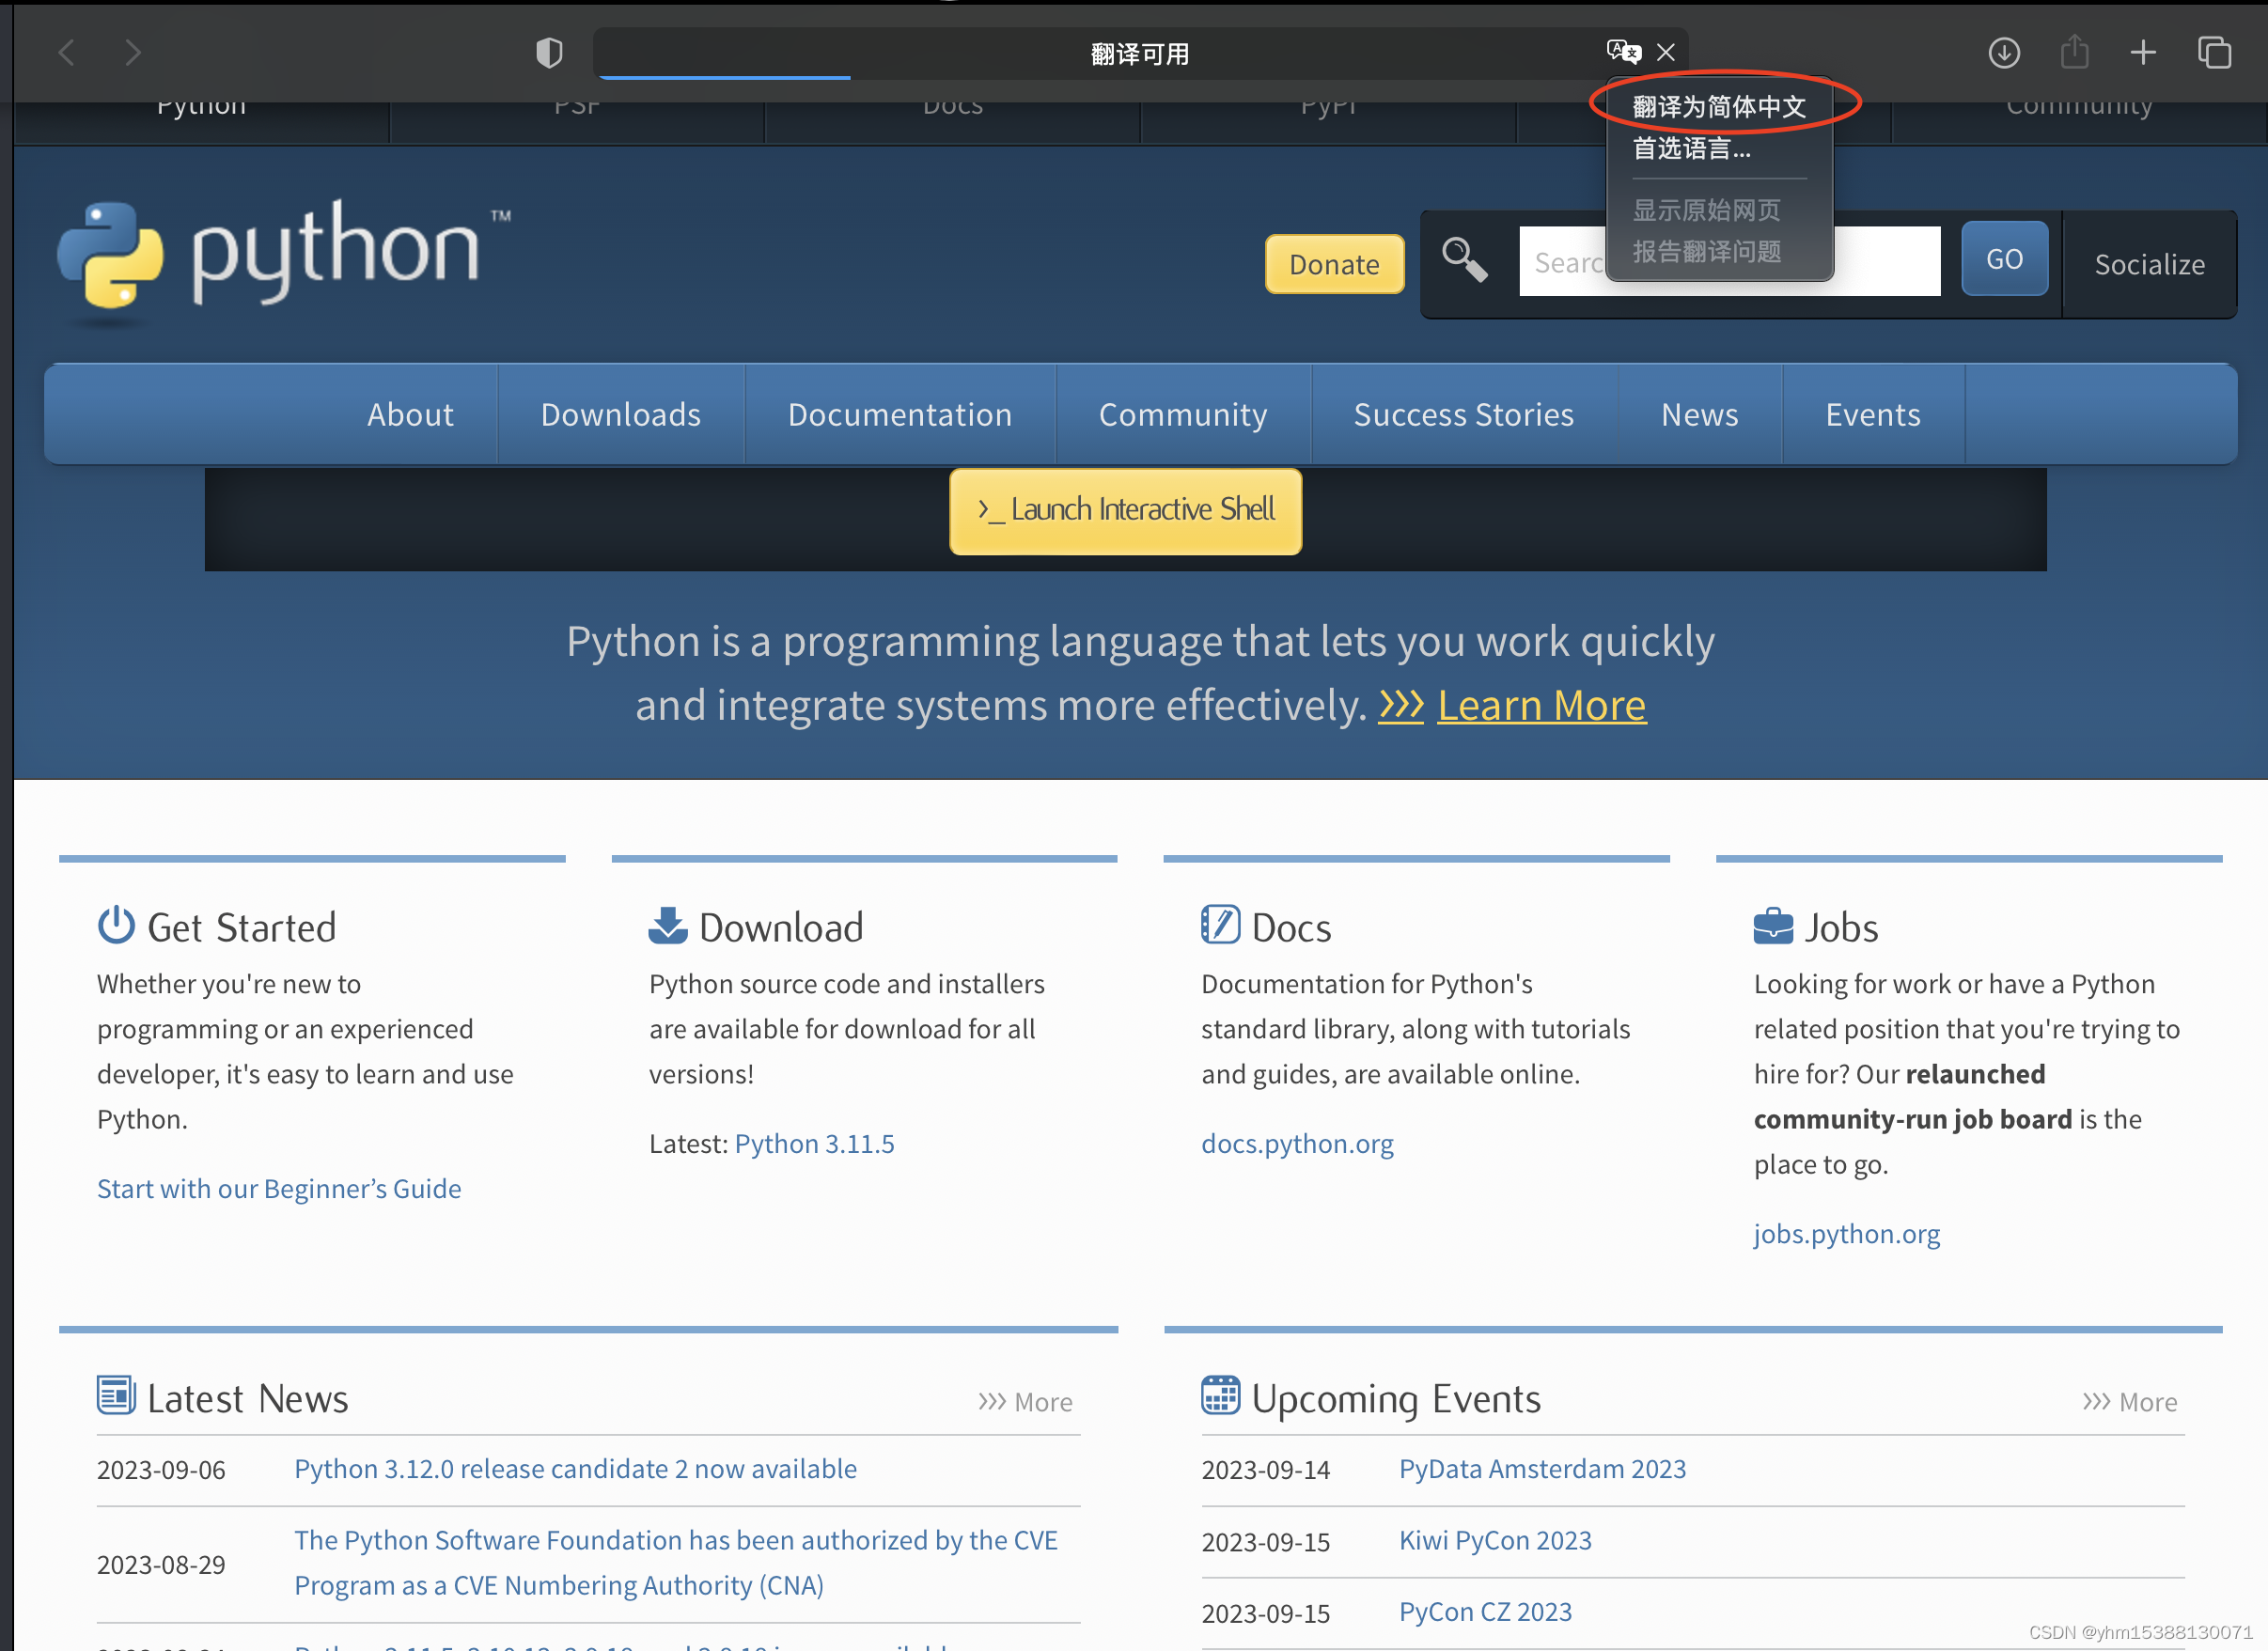2268x1651 pixels.
Task: Open the Documentation navigation menu
Action: [x=900, y=414]
